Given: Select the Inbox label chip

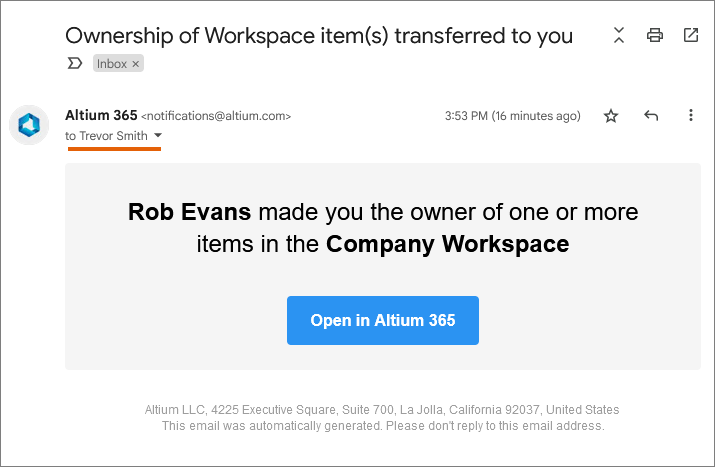Looking at the screenshot, I should (112, 64).
